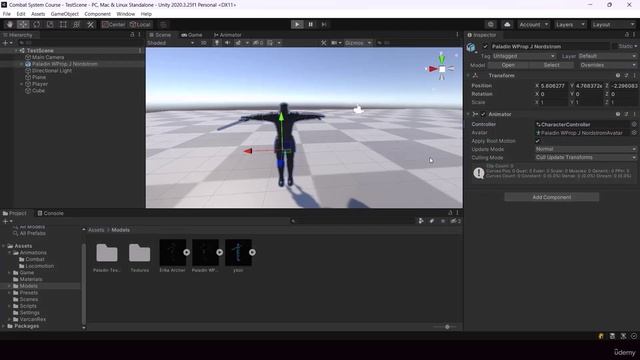
Task: Search assets by type icon
Action: (x=421, y=221)
